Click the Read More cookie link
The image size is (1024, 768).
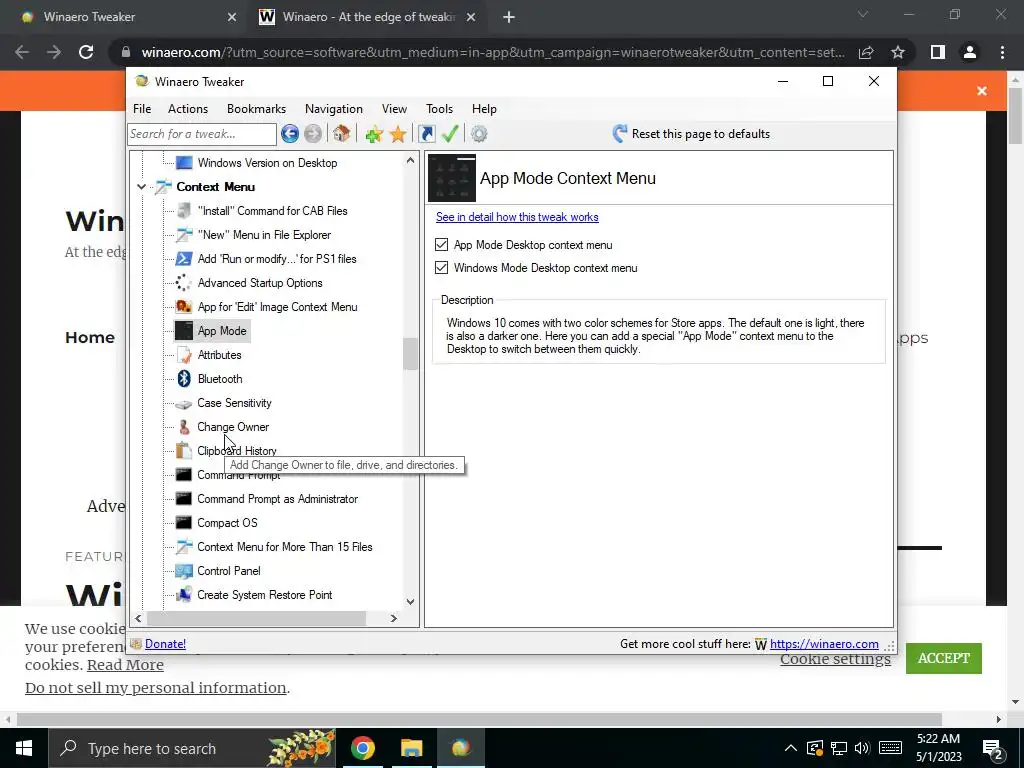[x=125, y=665]
